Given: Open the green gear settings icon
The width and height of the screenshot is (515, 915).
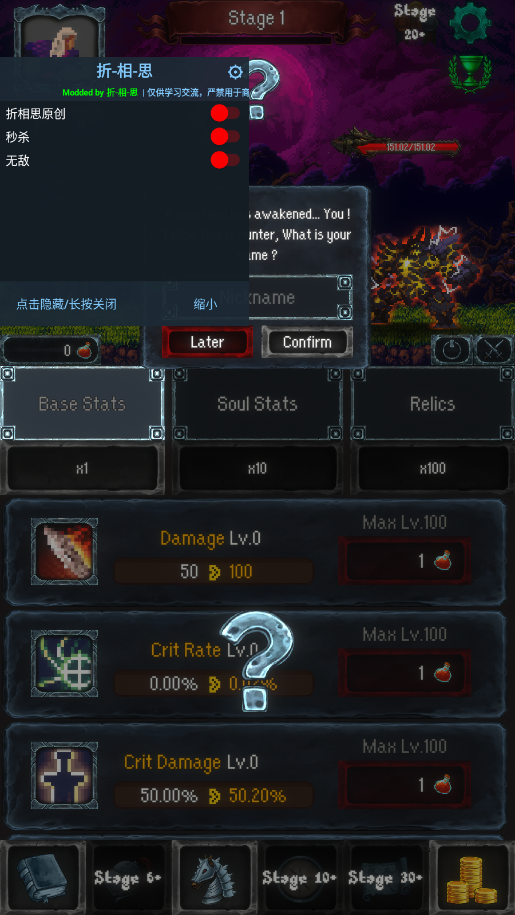Looking at the screenshot, I should (470, 23).
